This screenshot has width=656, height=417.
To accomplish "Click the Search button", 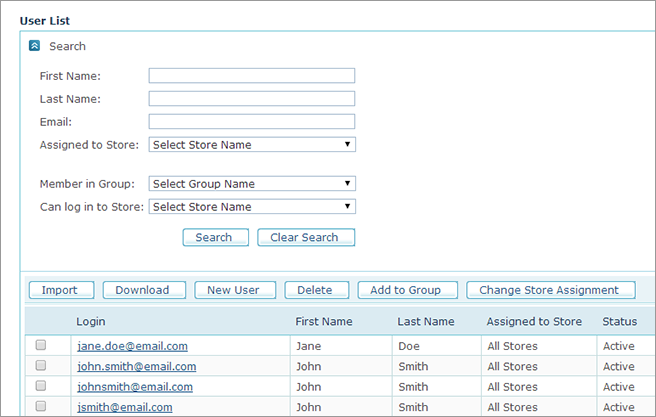I will pos(214,238).
